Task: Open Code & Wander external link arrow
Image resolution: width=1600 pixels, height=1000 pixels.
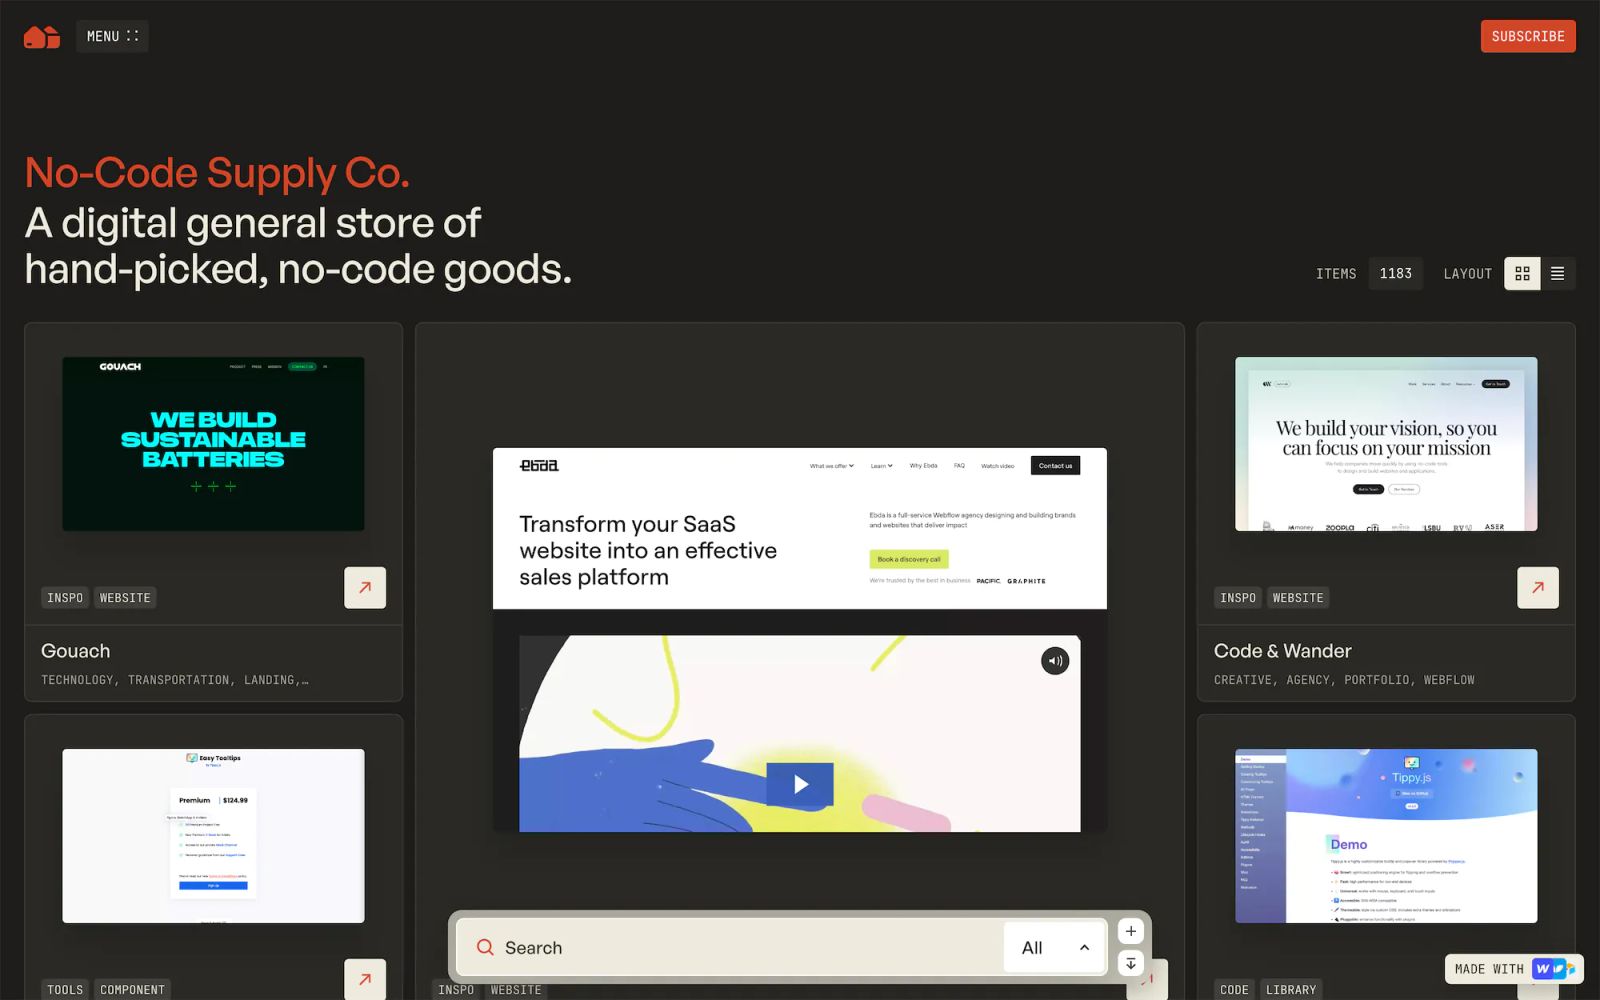Action: point(1538,588)
